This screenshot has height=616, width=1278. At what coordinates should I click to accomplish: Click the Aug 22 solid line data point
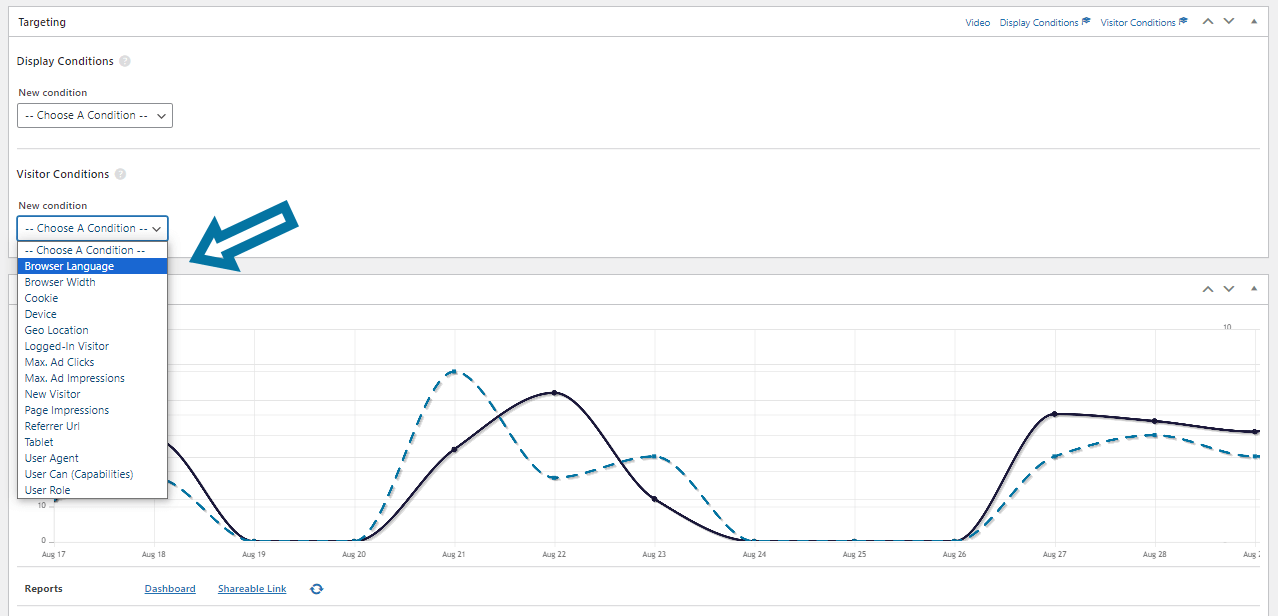(554, 393)
